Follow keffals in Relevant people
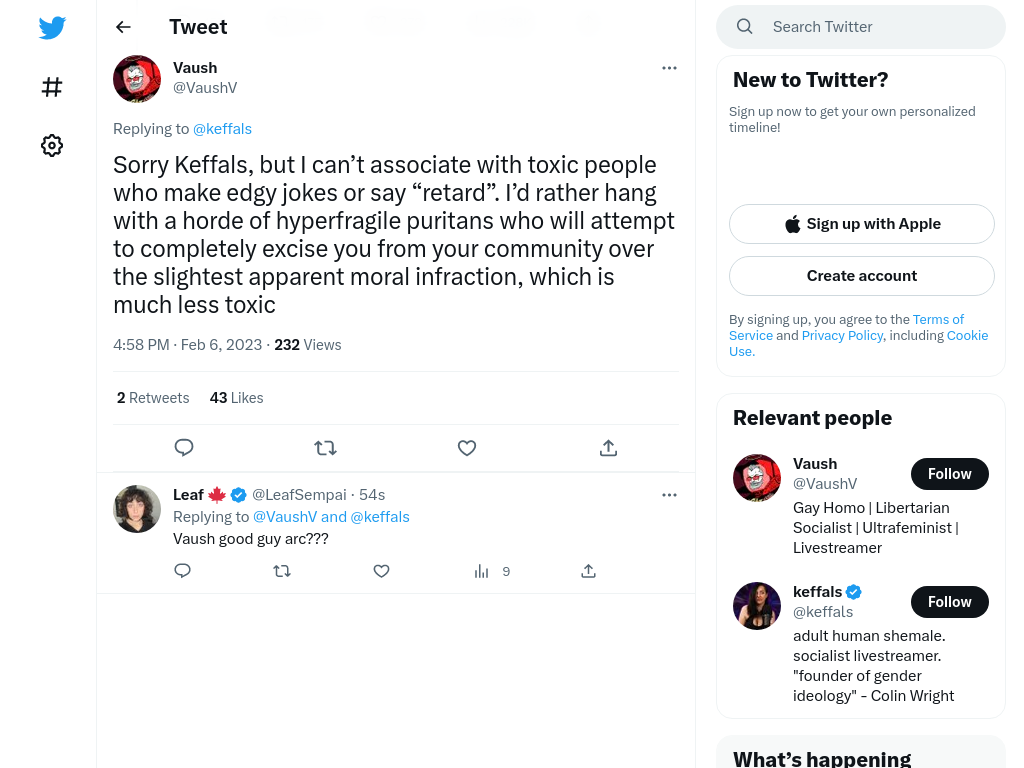This screenshot has height=768, width=1024. click(x=950, y=602)
